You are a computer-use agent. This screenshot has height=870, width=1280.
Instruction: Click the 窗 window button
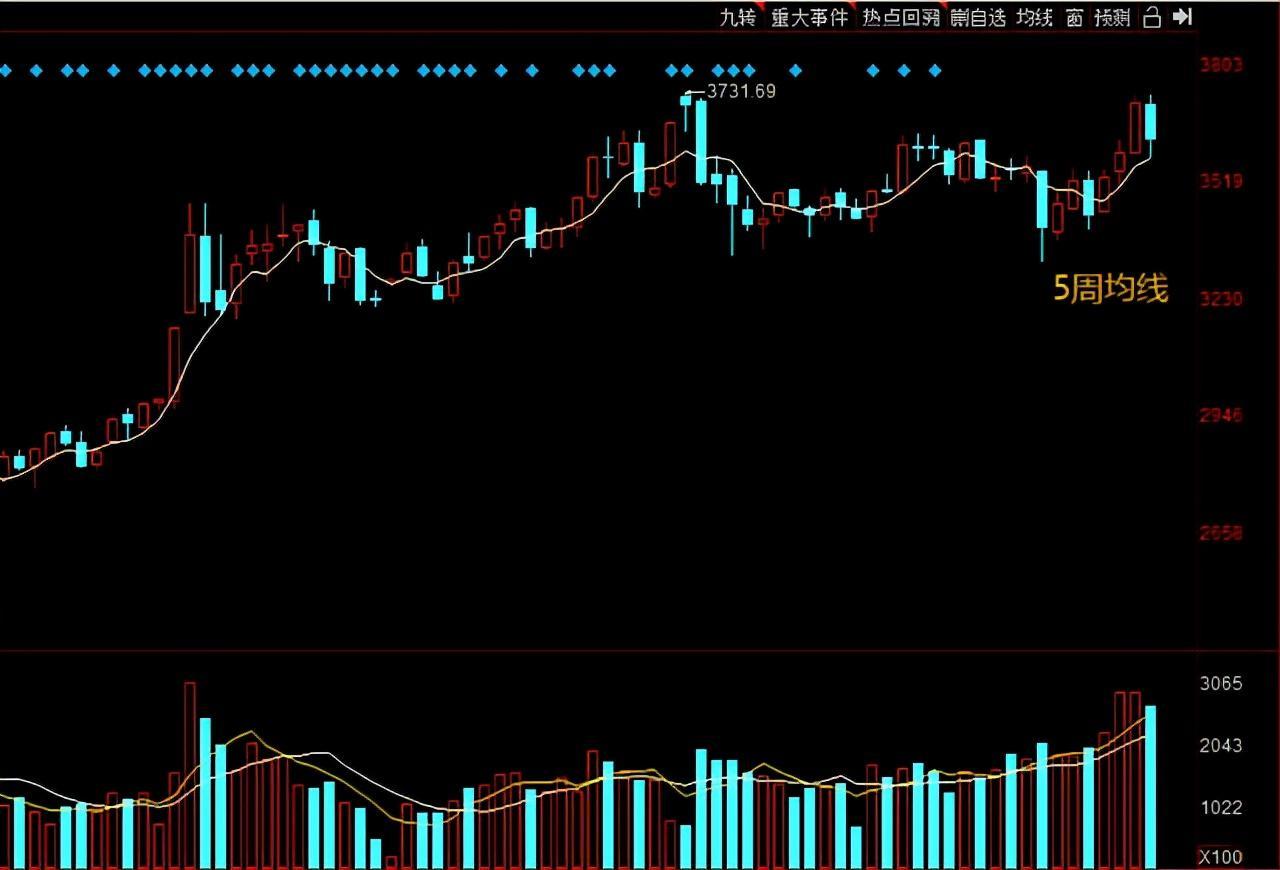(x=1074, y=17)
